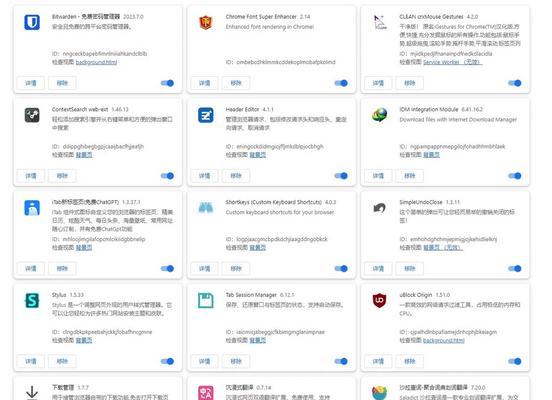Disable the Bitwarden extension toggle
The image size is (552, 400).
(x=167, y=83)
